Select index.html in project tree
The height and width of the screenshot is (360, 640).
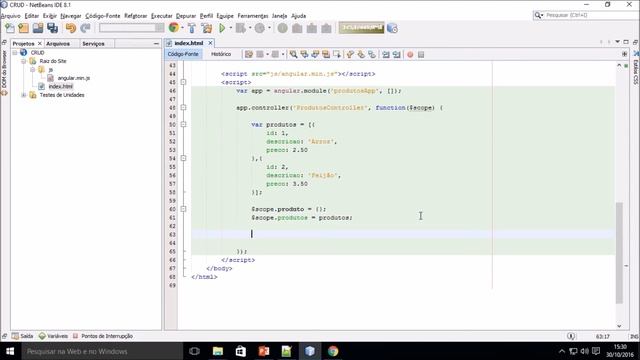[x=60, y=87]
